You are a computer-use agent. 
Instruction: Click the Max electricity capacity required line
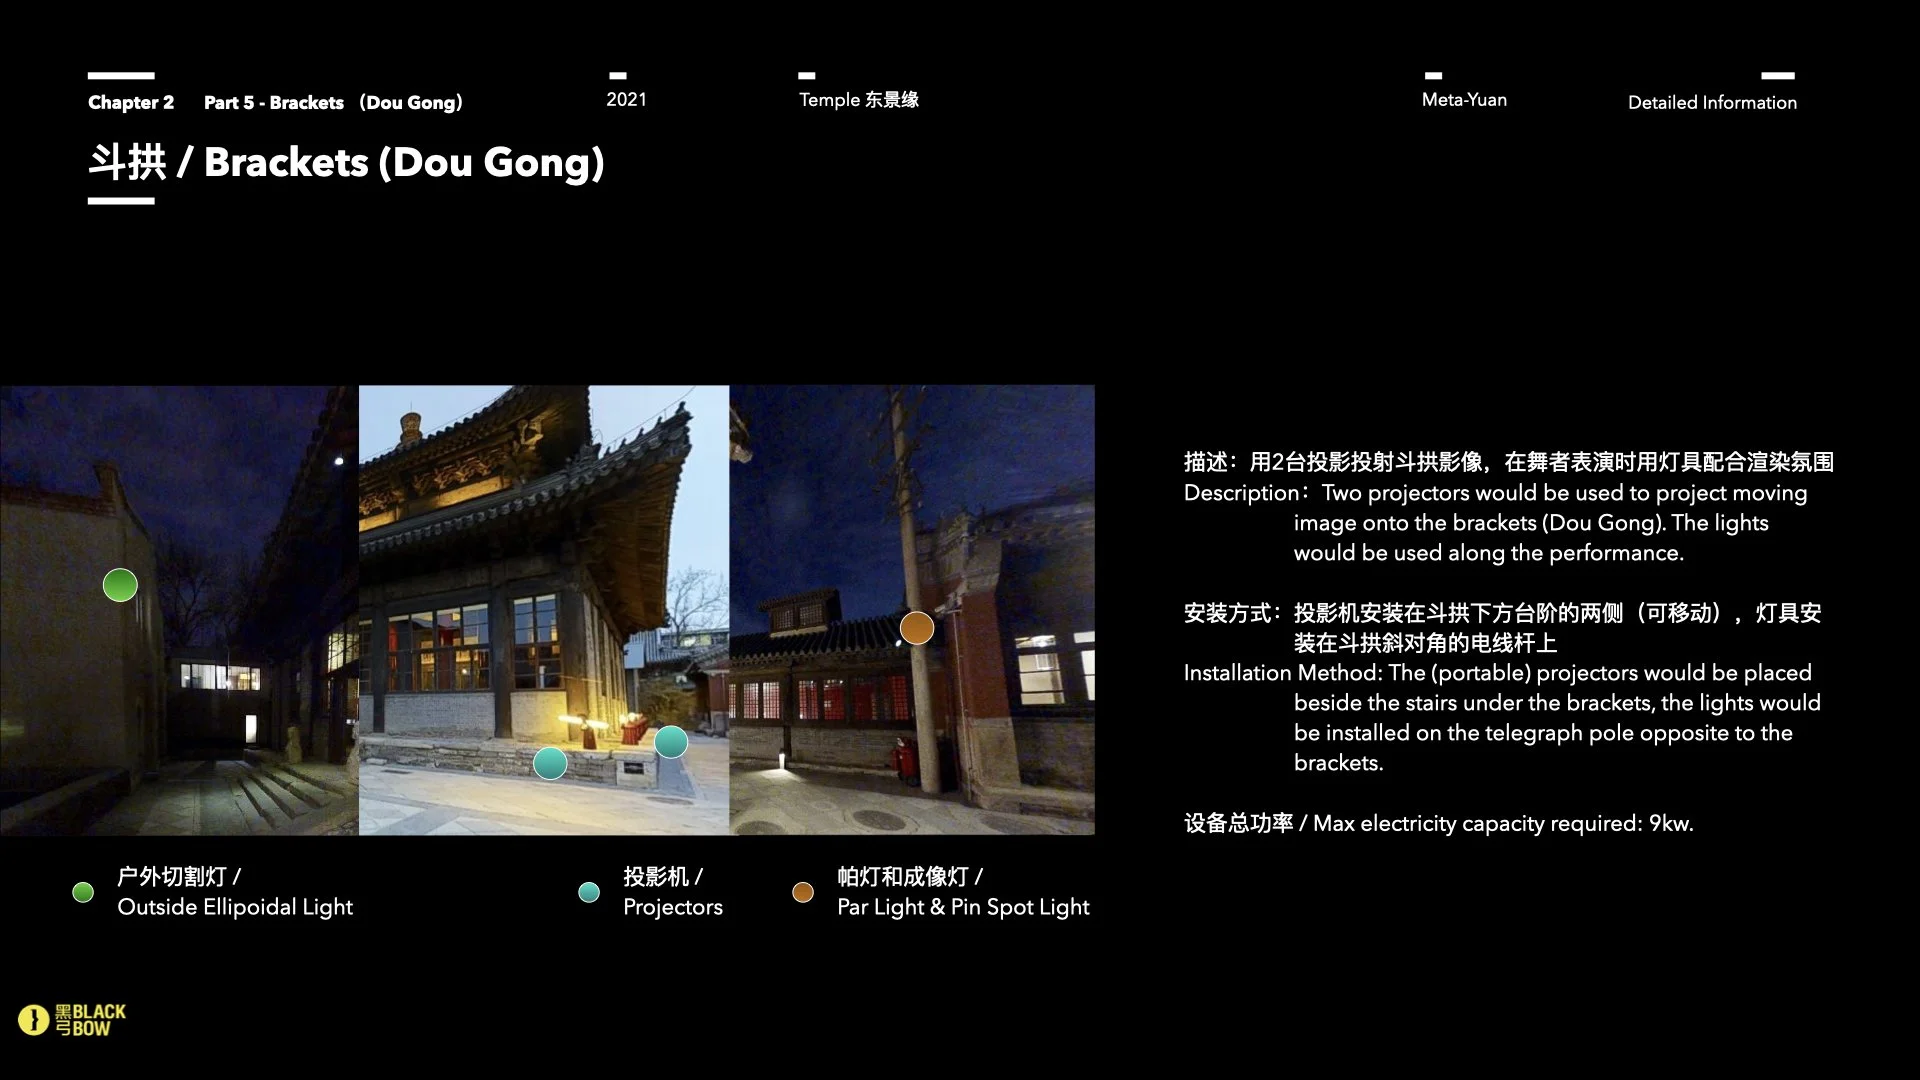click(x=1438, y=823)
